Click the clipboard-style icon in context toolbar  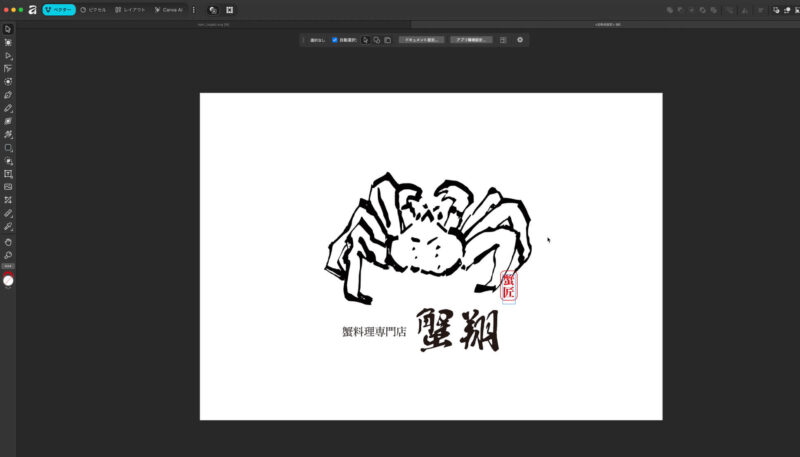[x=388, y=40]
